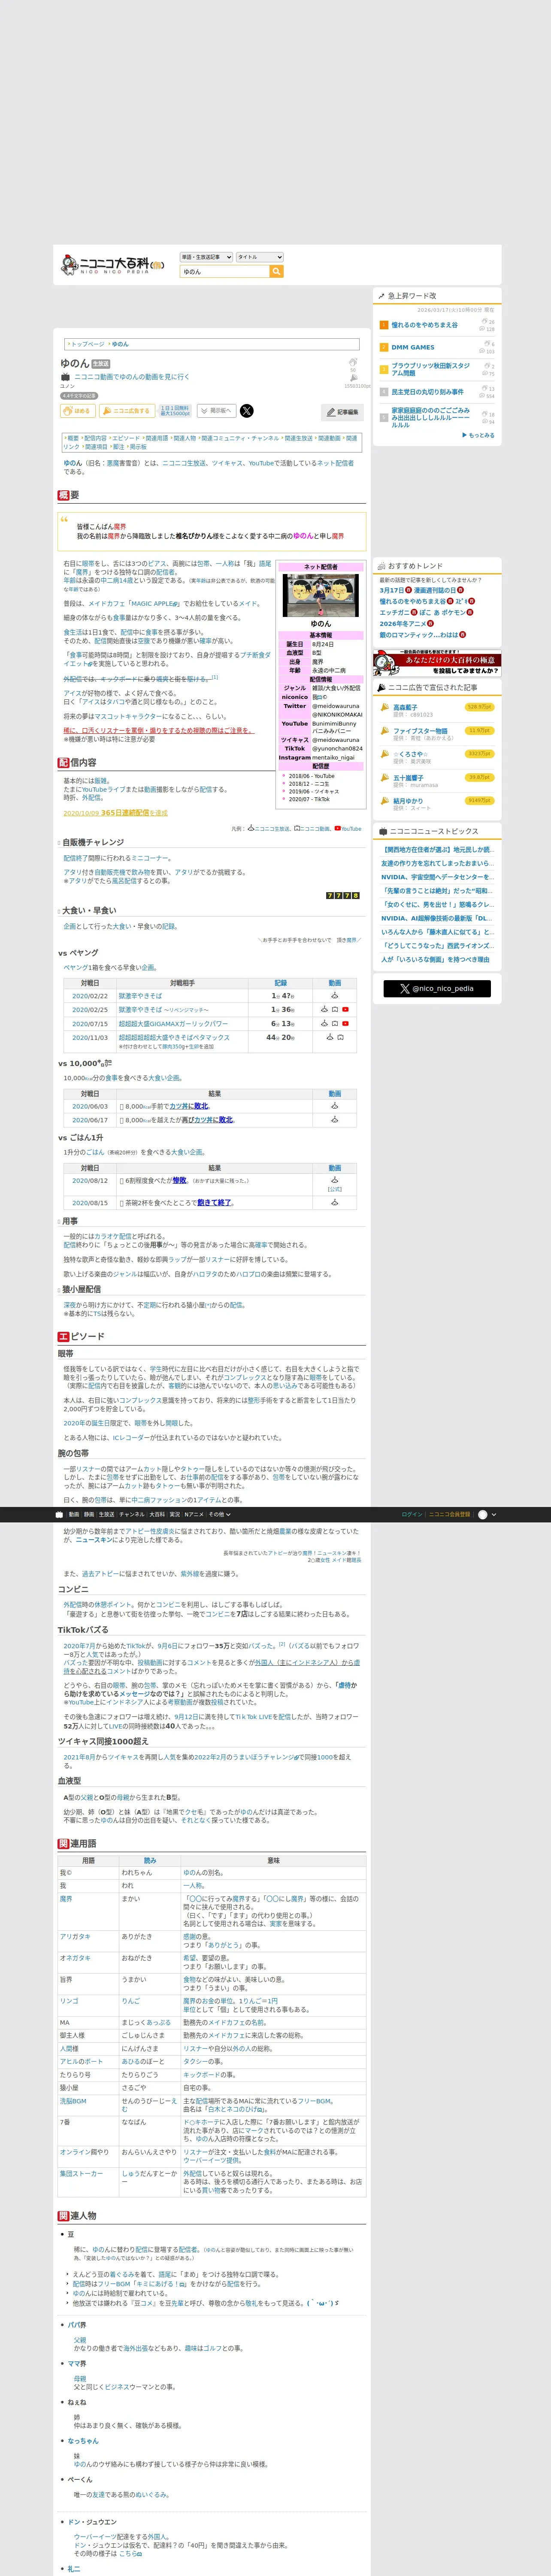Open advertised article 五十嵐響子
The image size is (551, 2576).
(x=408, y=777)
